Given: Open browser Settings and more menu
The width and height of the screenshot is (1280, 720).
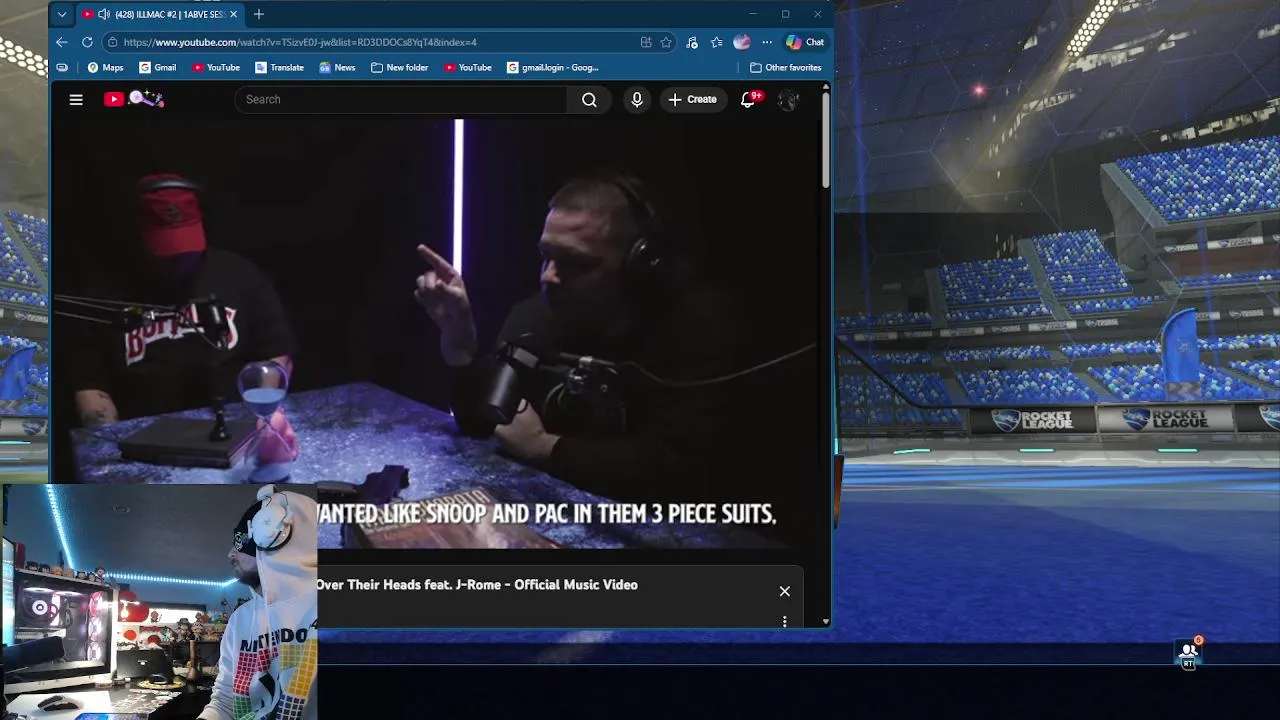Looking at the screenshot, I should [x=767, y=42].
